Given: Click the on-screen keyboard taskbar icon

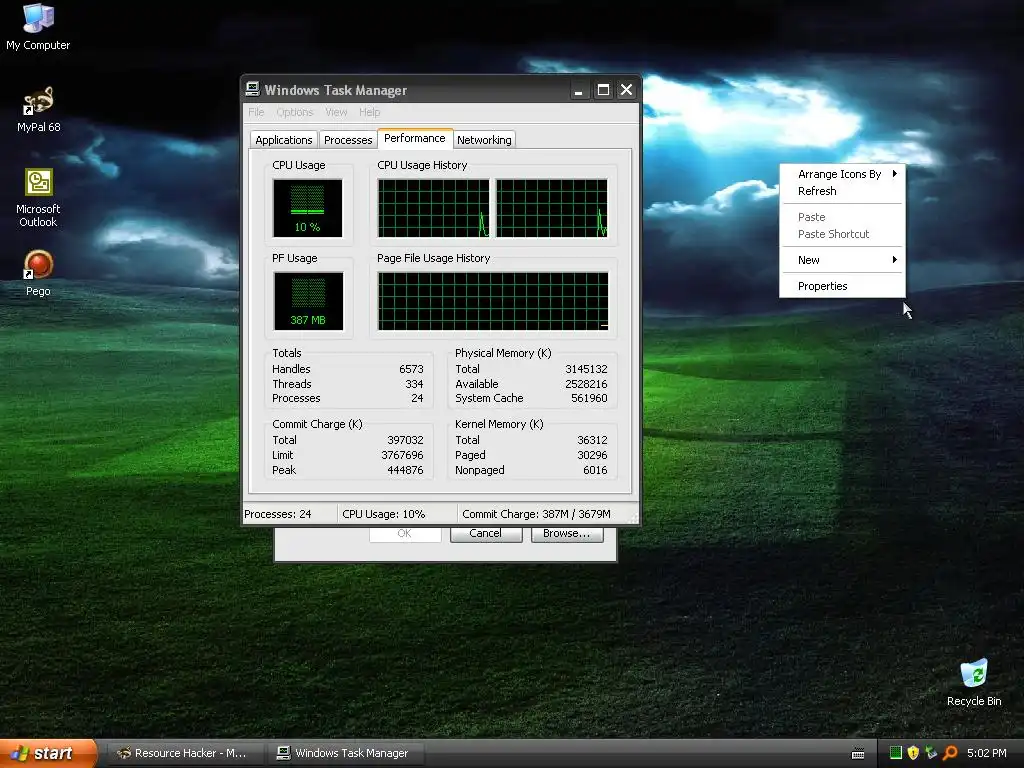Looking at the screenshot, I should (858, 754).
